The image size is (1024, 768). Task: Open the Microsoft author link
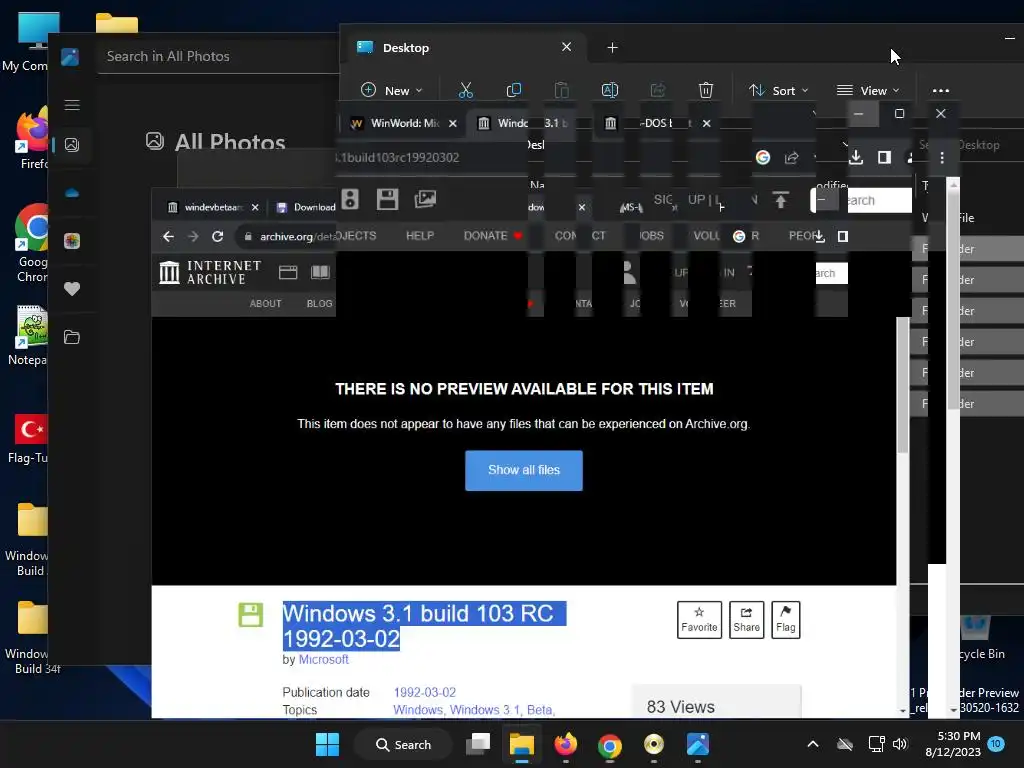(323, 660)
